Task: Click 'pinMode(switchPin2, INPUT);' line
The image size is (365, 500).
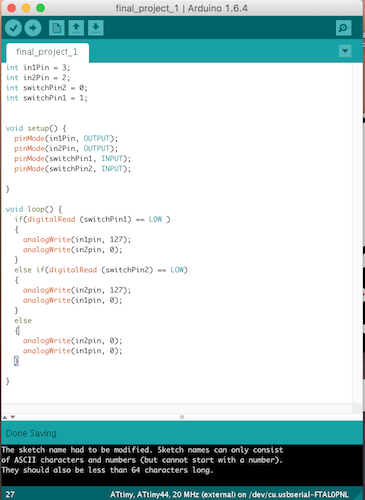Action: 72,169
